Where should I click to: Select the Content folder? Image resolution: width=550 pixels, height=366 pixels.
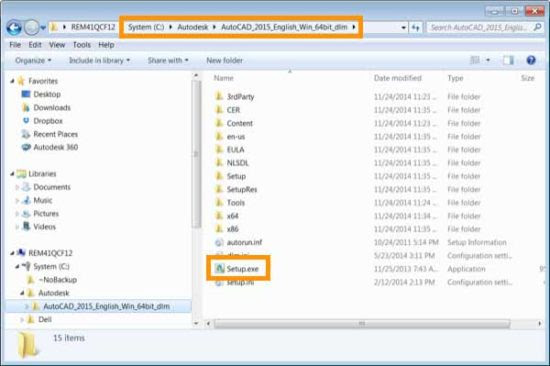tap(240, 124)
